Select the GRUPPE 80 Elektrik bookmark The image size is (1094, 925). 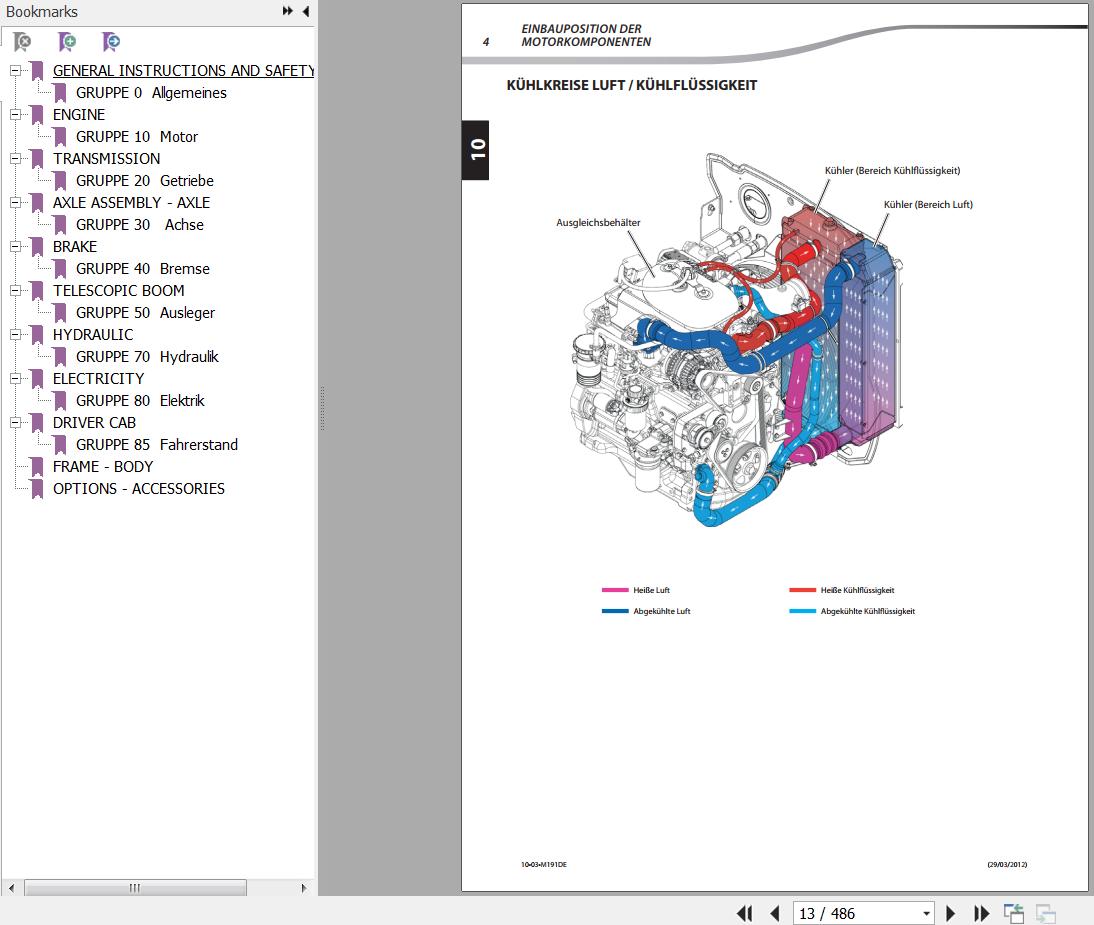click(139, 401)
